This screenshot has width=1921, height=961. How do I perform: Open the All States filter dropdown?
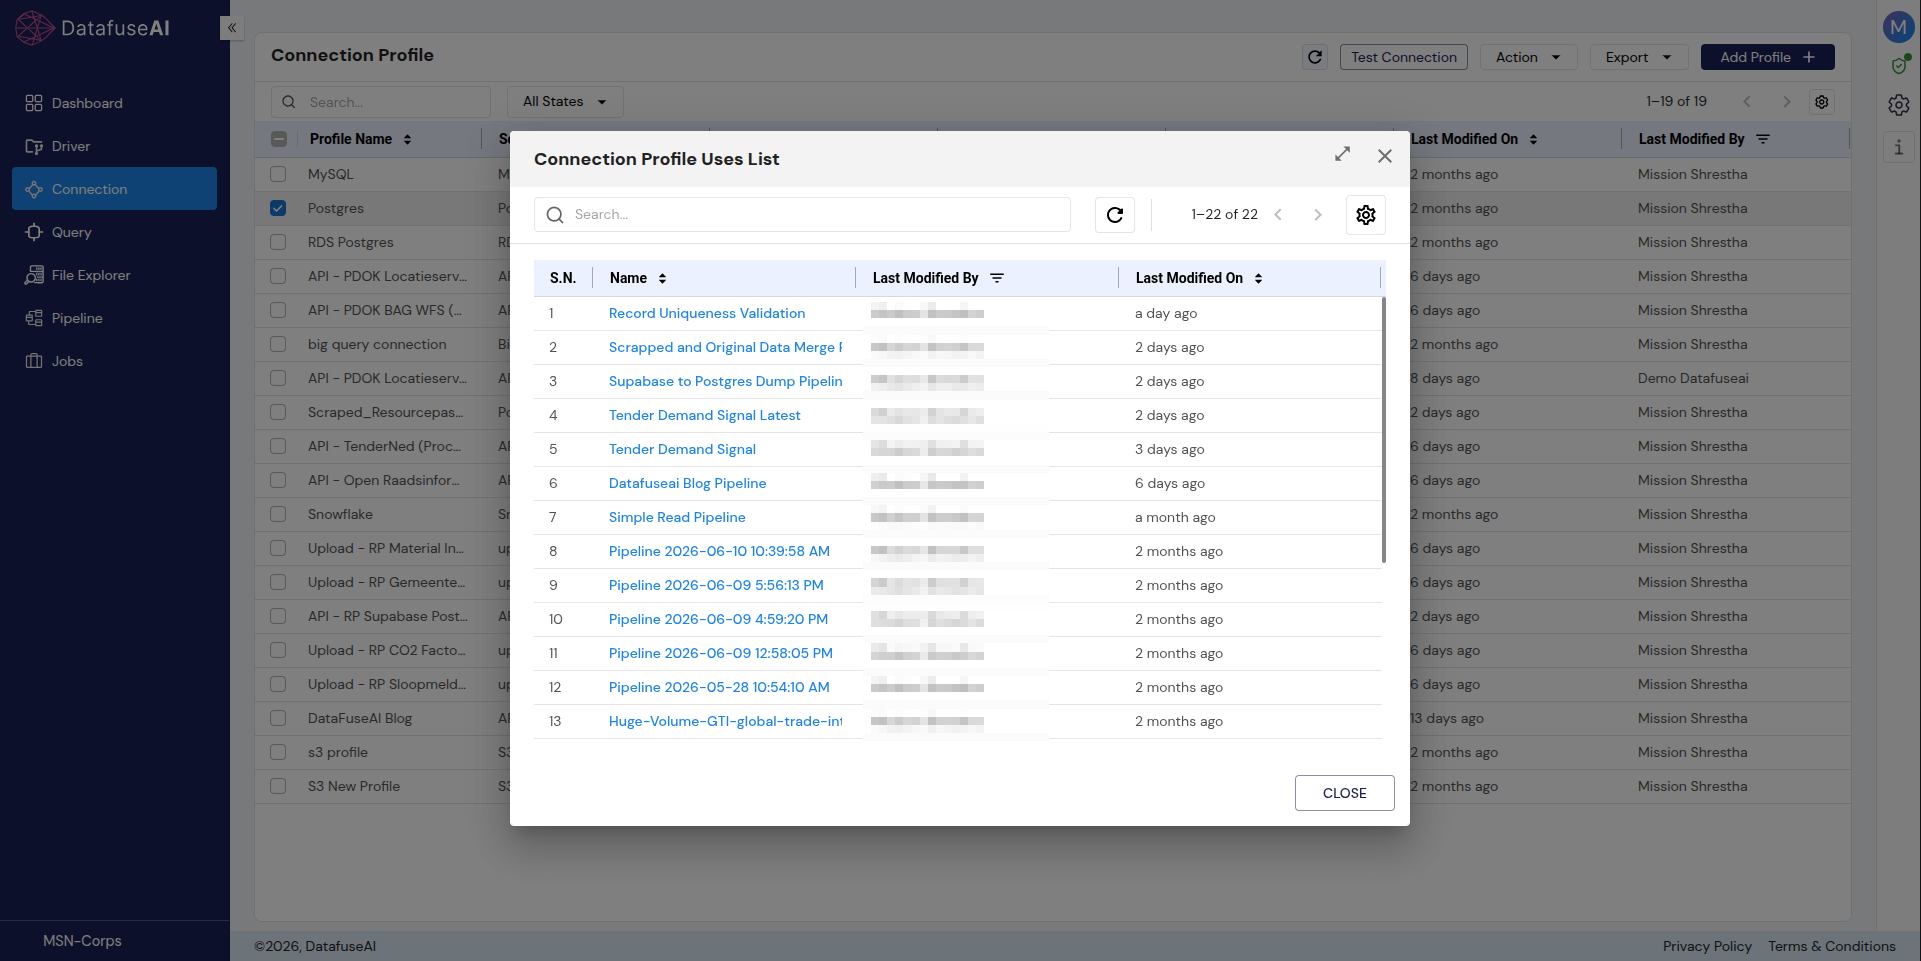coord(565,102)
